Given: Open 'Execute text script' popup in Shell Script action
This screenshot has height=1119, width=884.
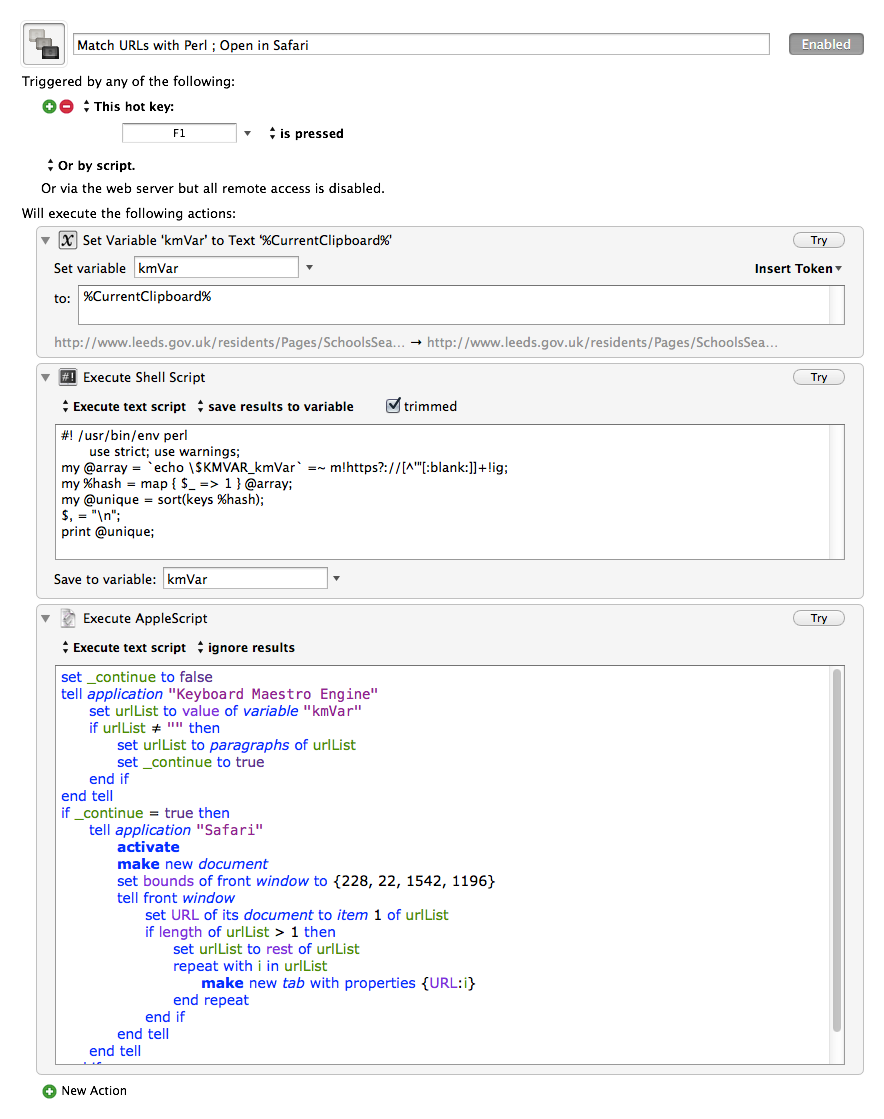Looking at the screenshot, I should (123, 406).
